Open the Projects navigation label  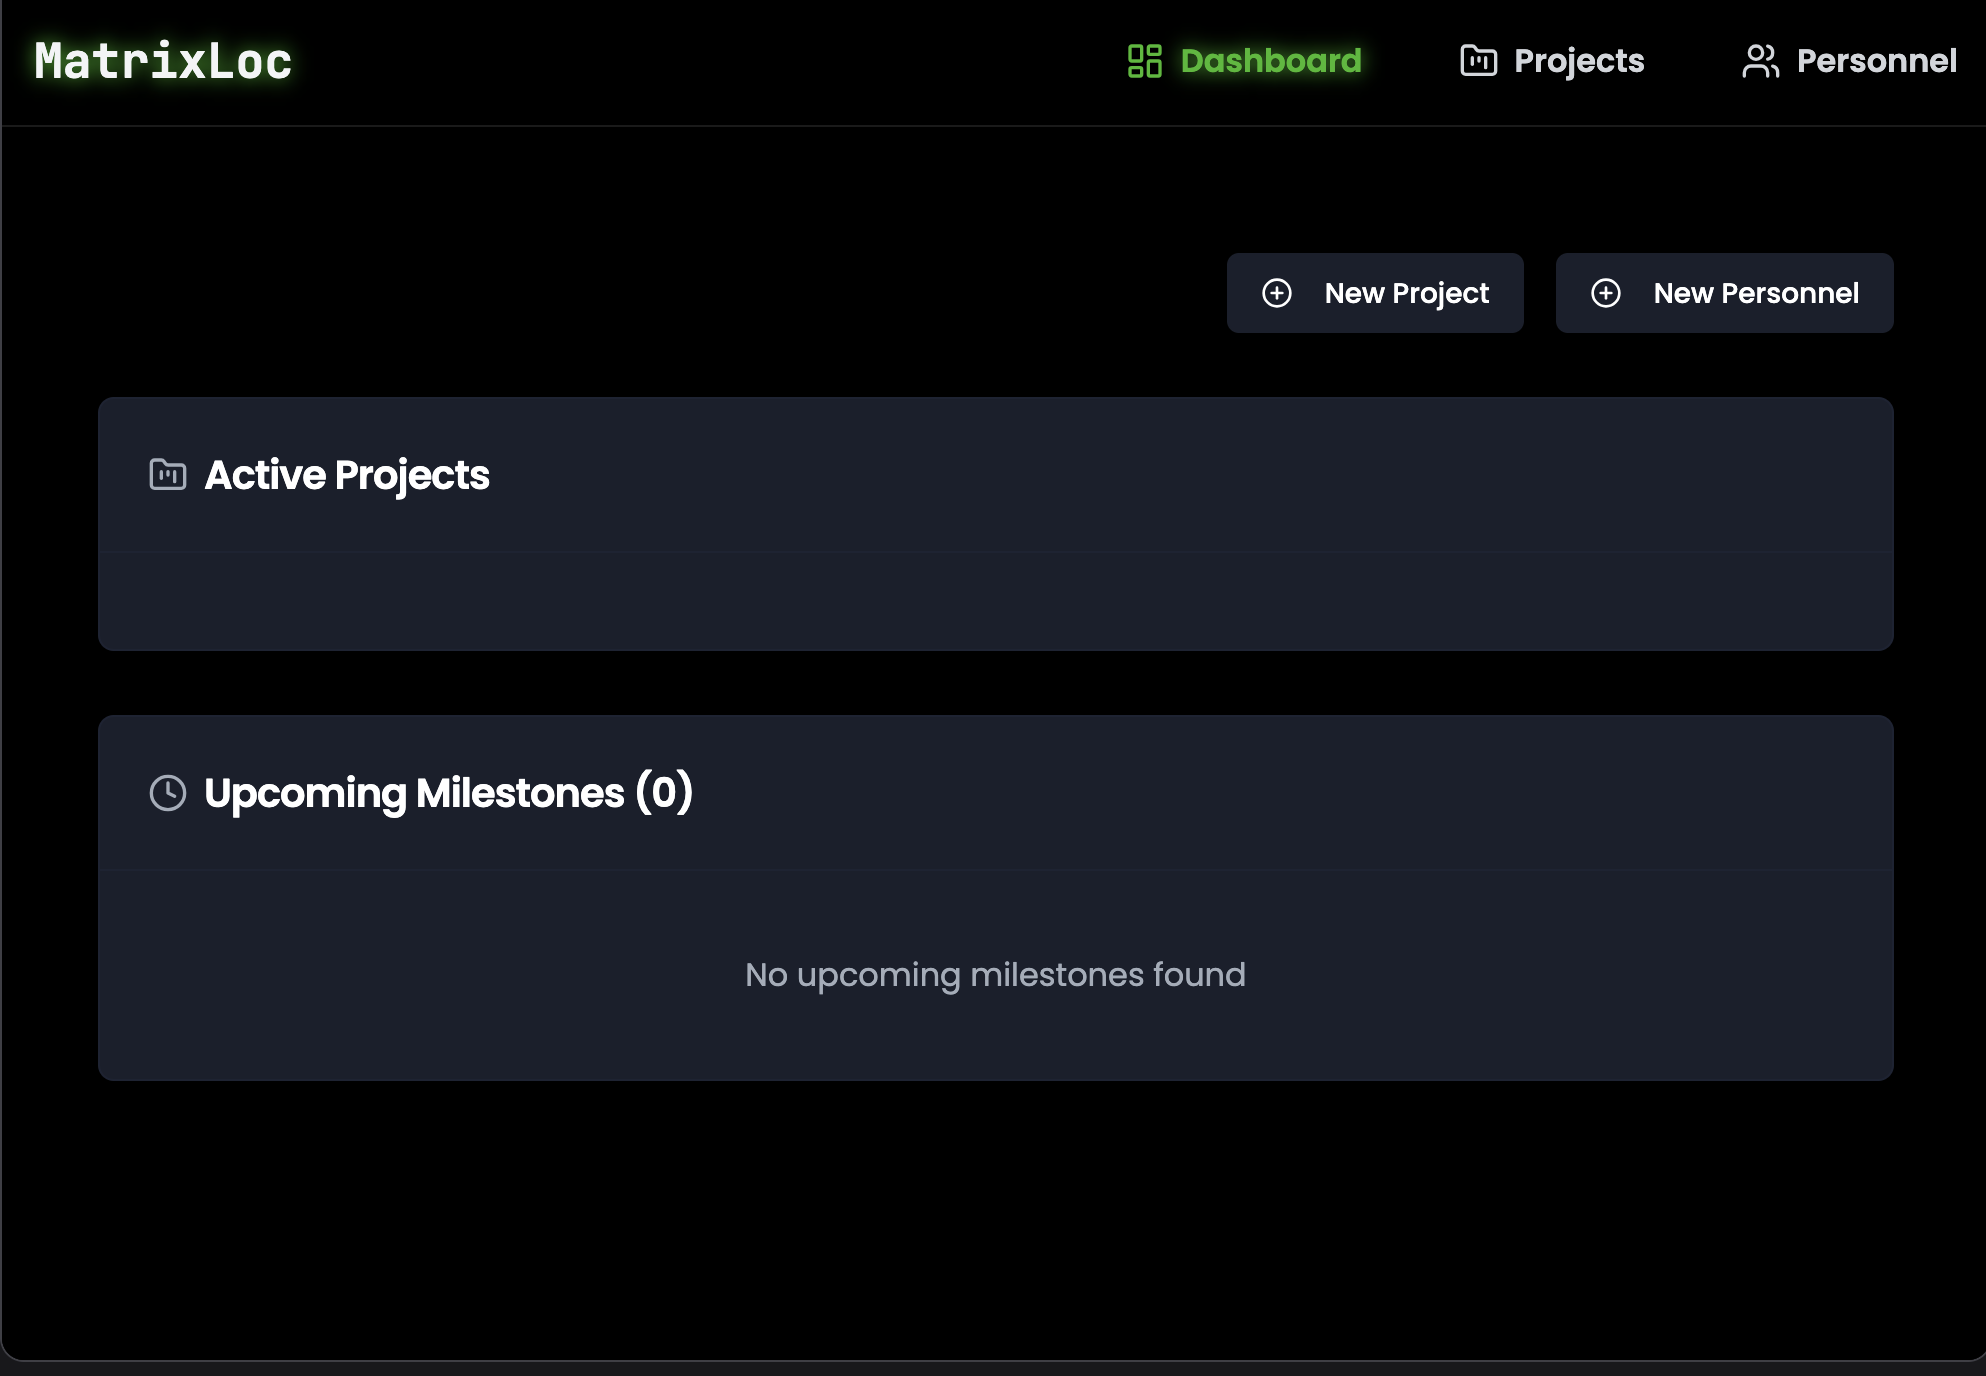coord(1578,61)
